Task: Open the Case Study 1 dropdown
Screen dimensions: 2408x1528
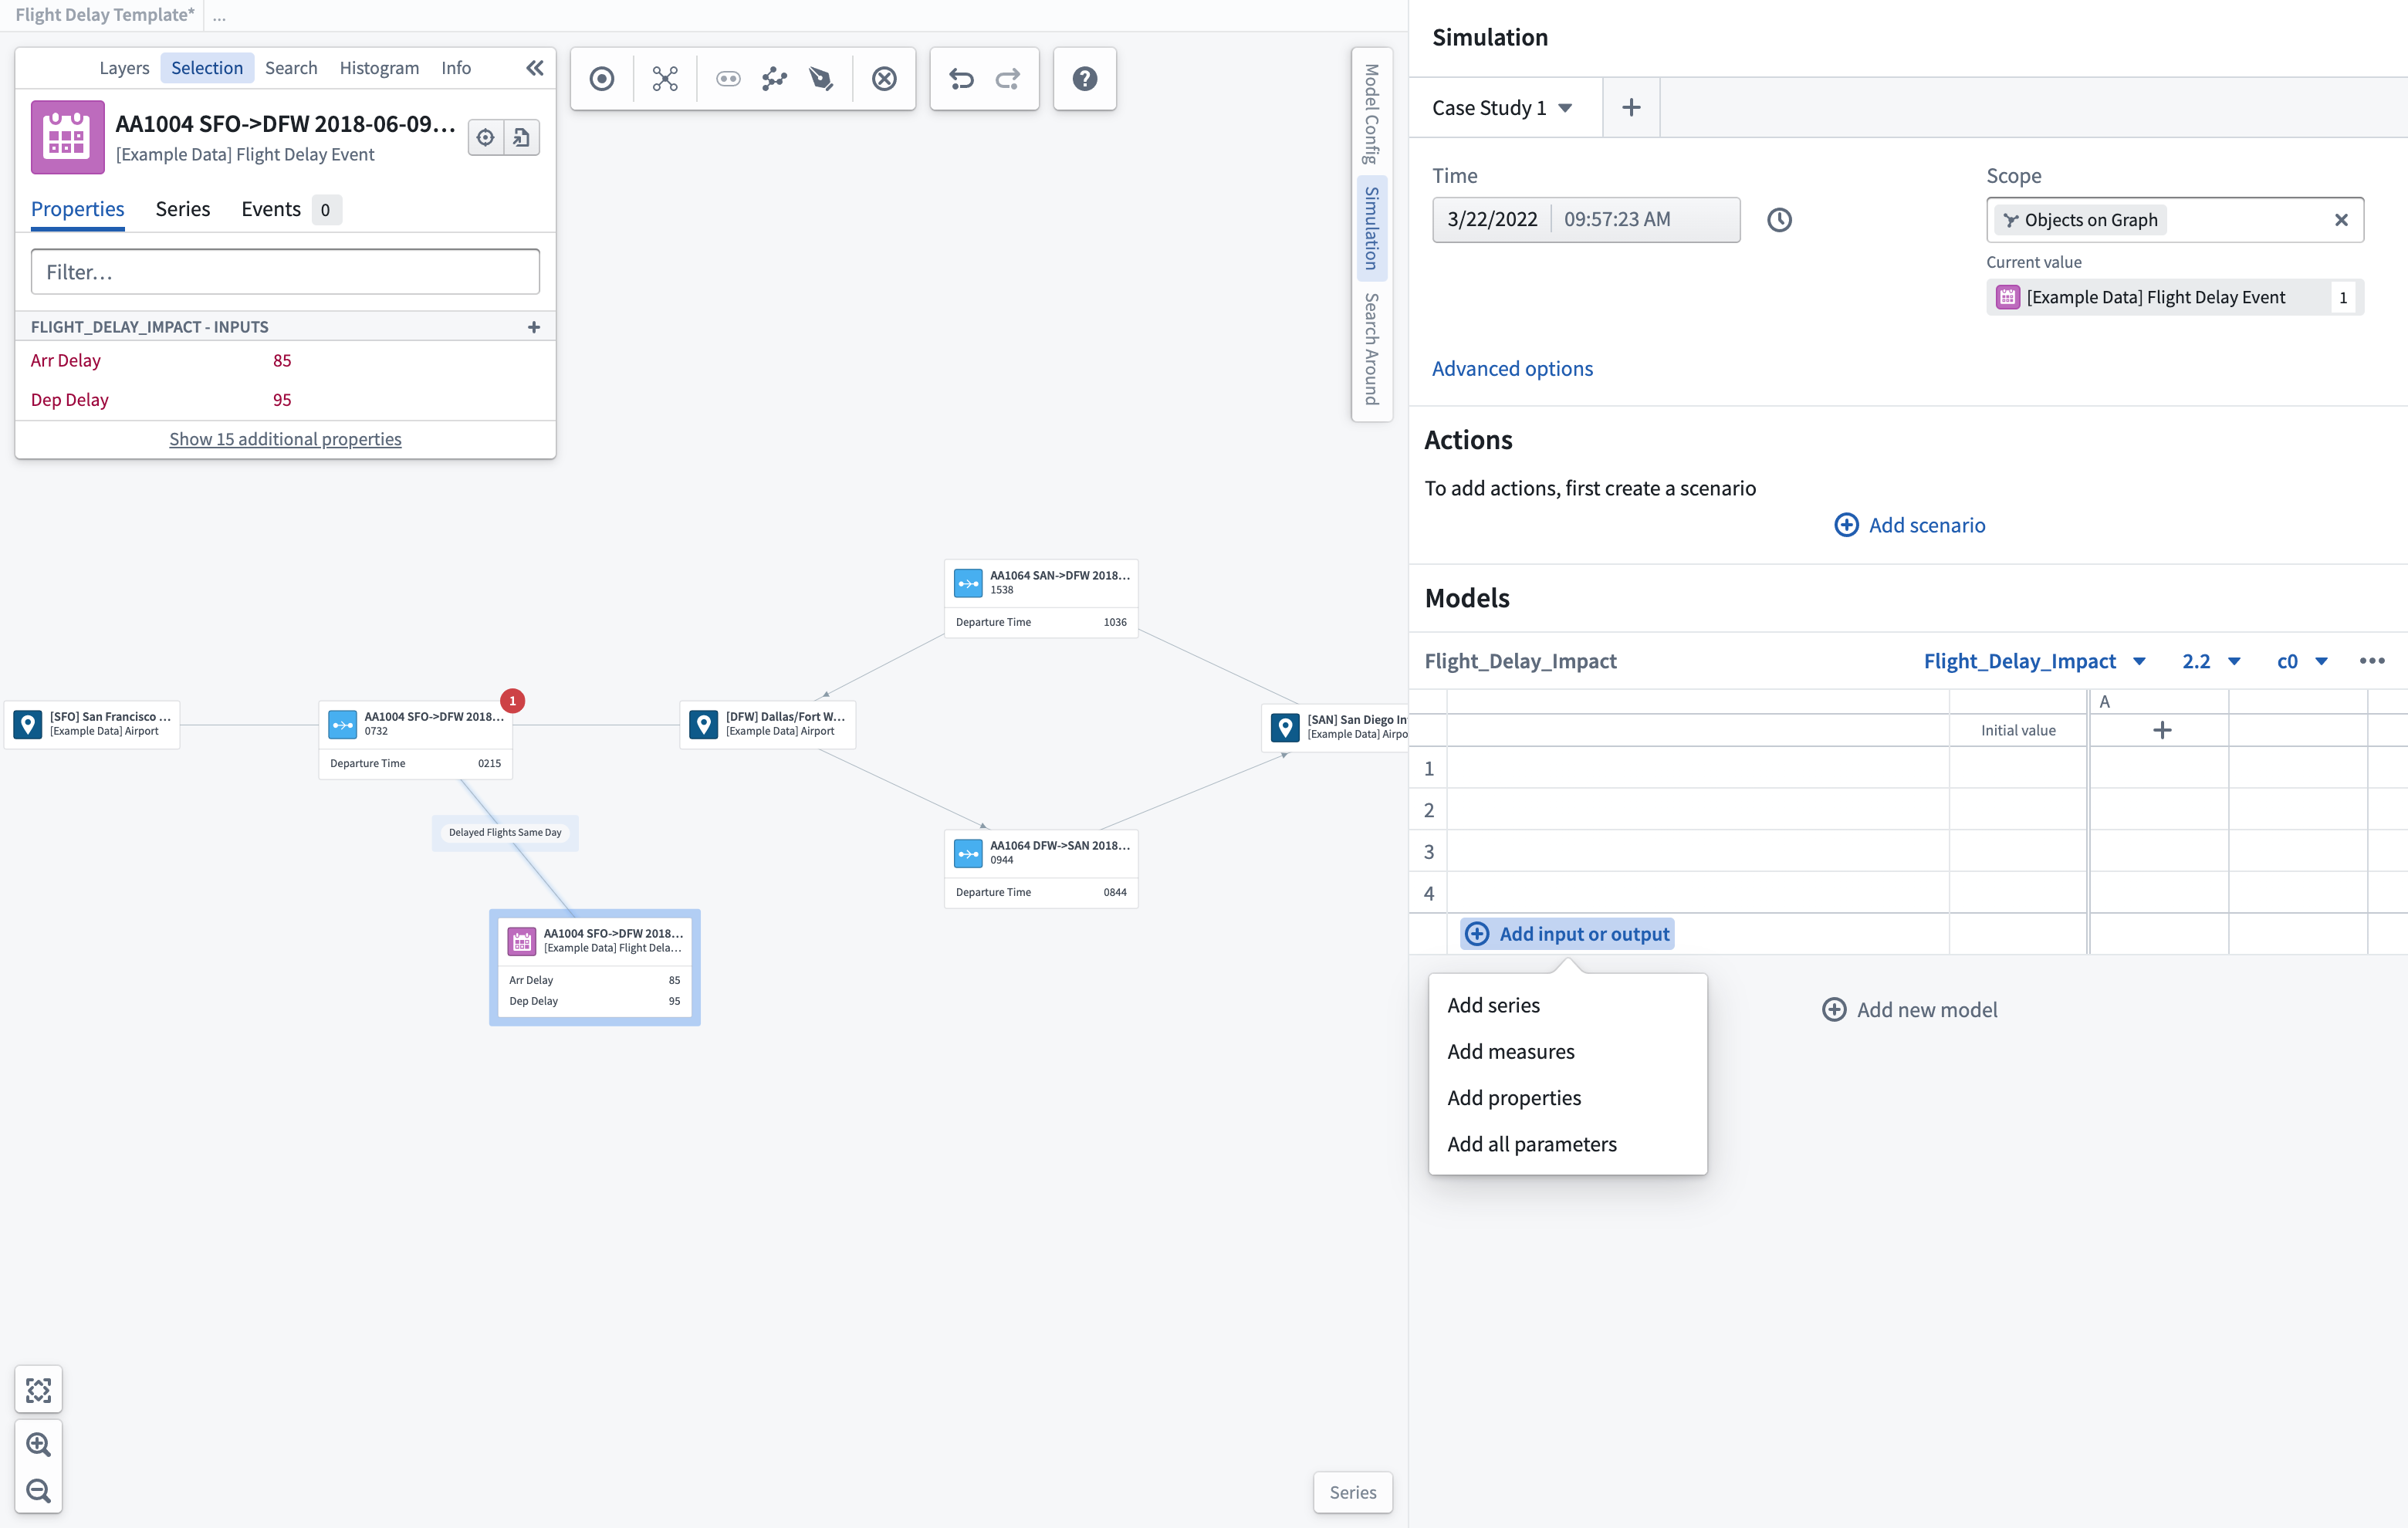Action: click(x=1502, y=108)
